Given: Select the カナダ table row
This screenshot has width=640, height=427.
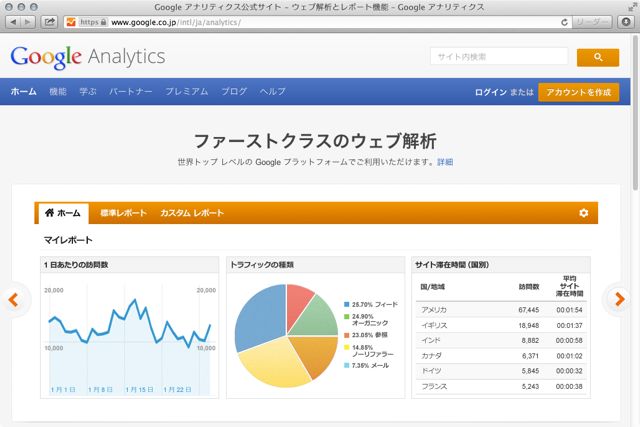Looking at the screenshot, I should point(501,356).
